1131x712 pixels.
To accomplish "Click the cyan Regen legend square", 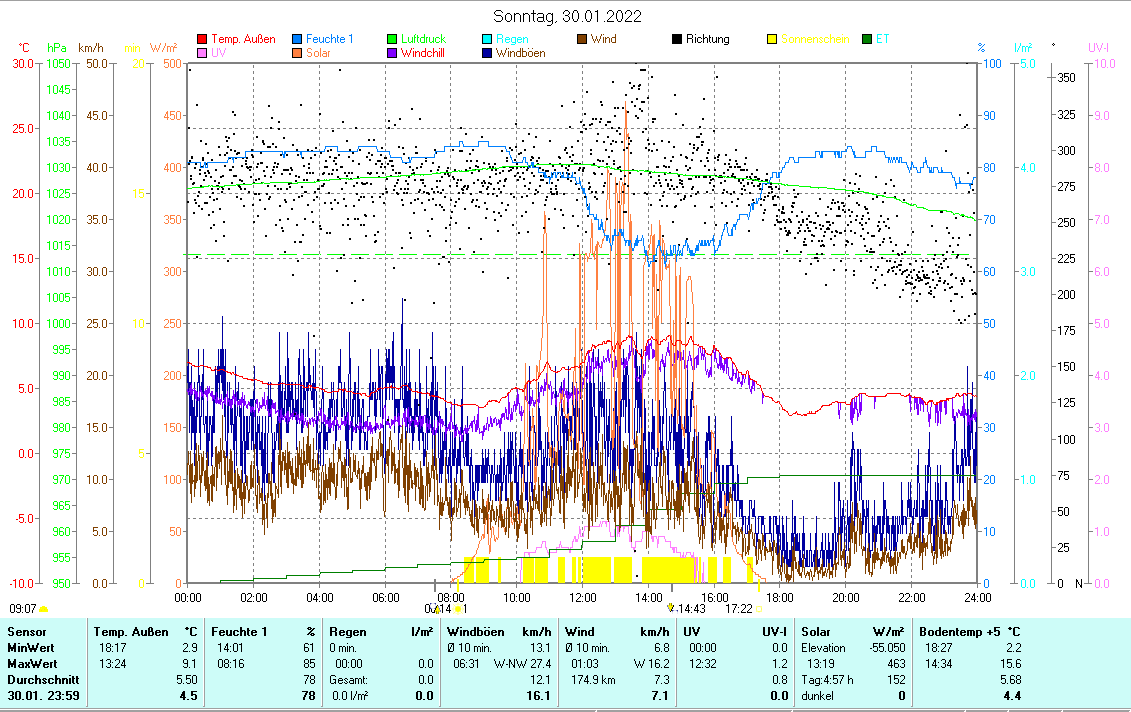I will coord(487,40).
